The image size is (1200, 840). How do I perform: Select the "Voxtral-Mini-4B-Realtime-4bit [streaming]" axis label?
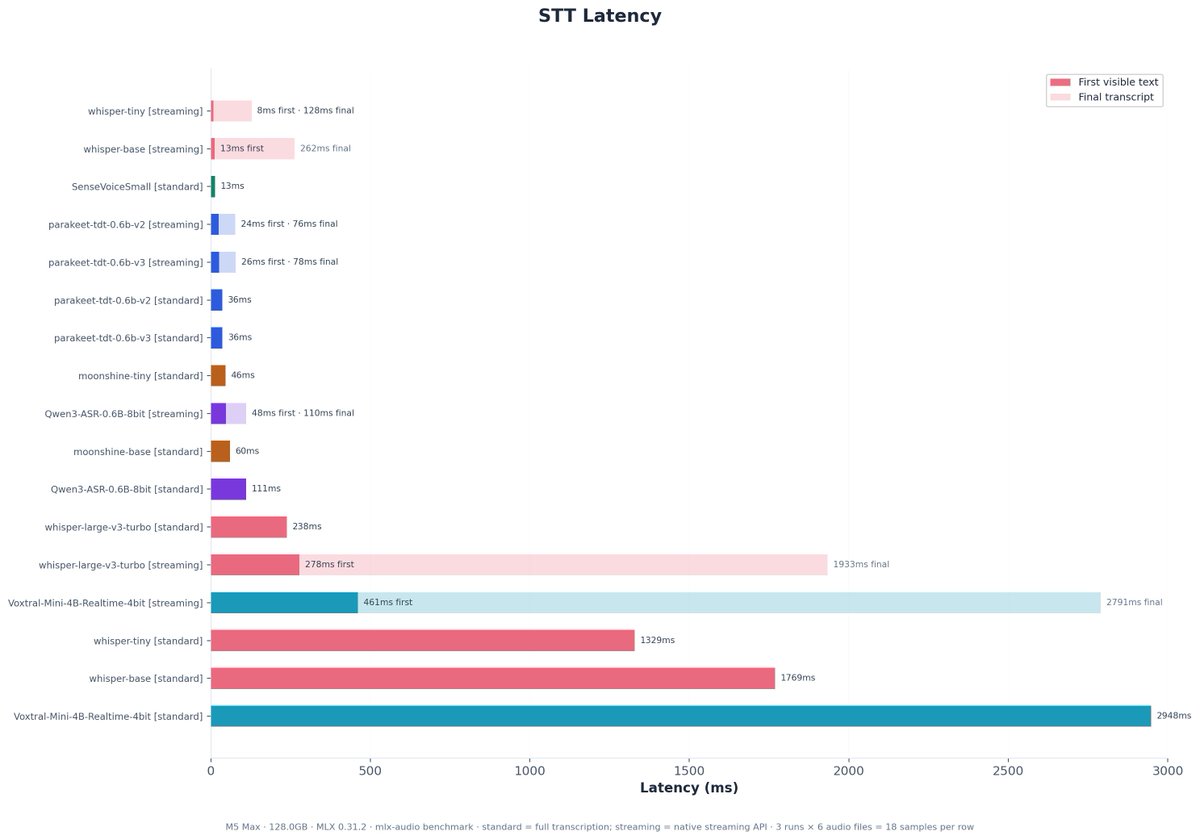click(106, 603)
